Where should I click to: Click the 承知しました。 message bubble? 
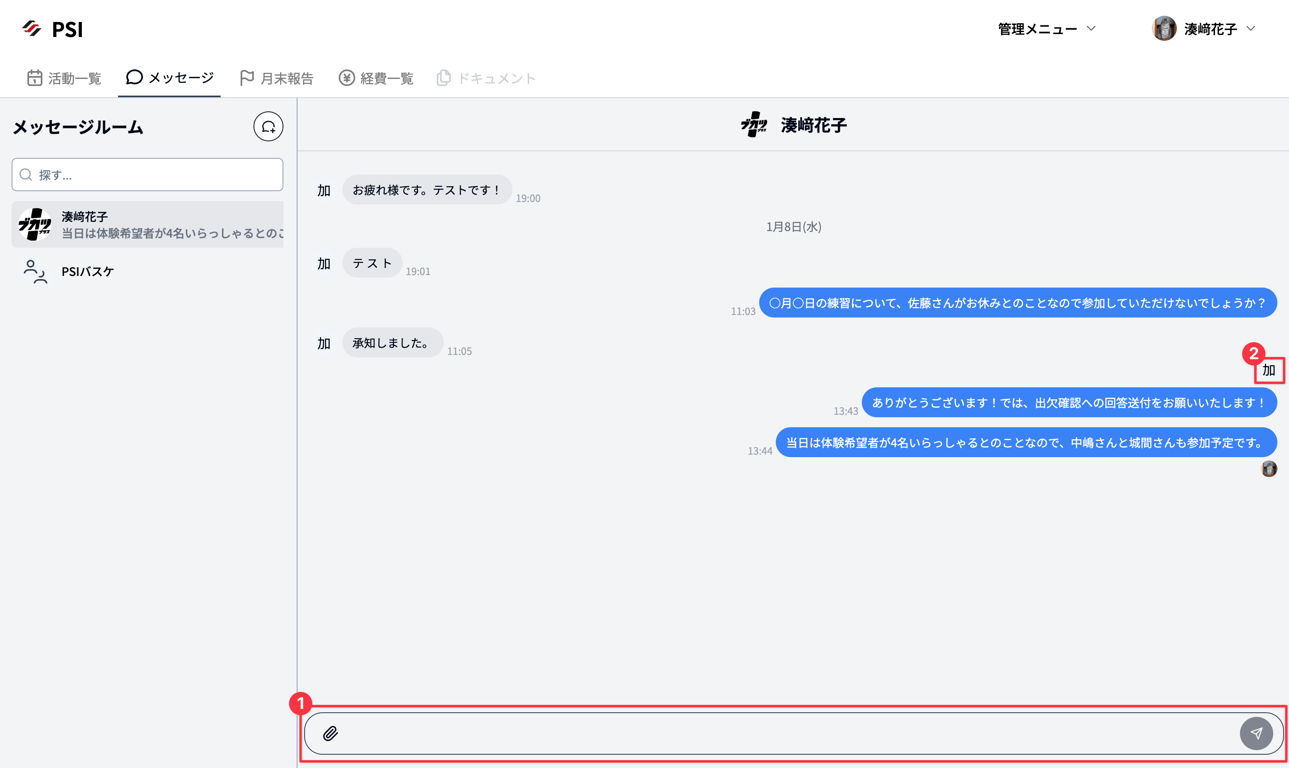pos(392,343)
